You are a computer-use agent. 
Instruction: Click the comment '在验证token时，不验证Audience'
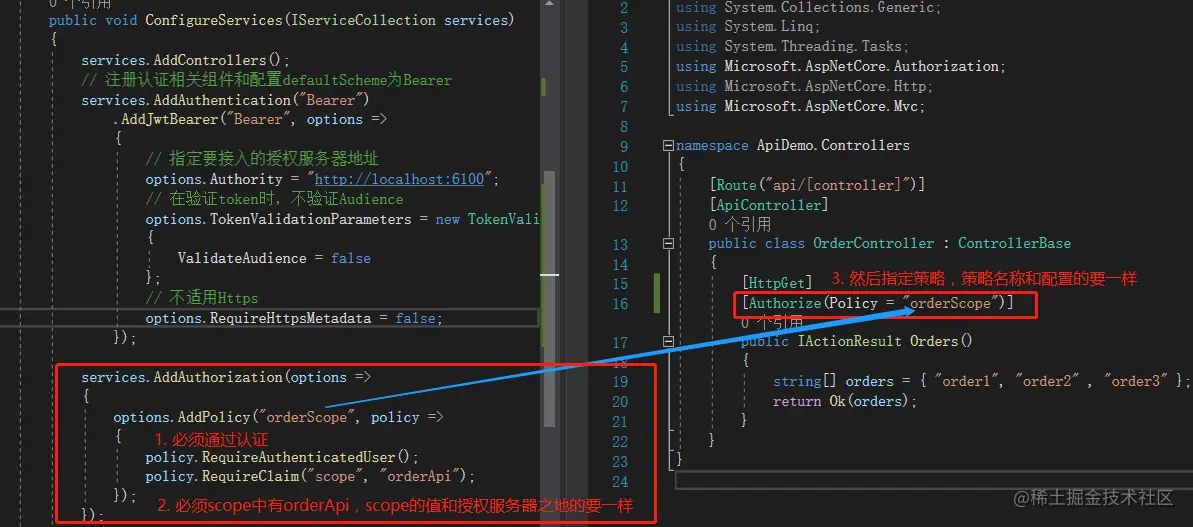[275, 199]
